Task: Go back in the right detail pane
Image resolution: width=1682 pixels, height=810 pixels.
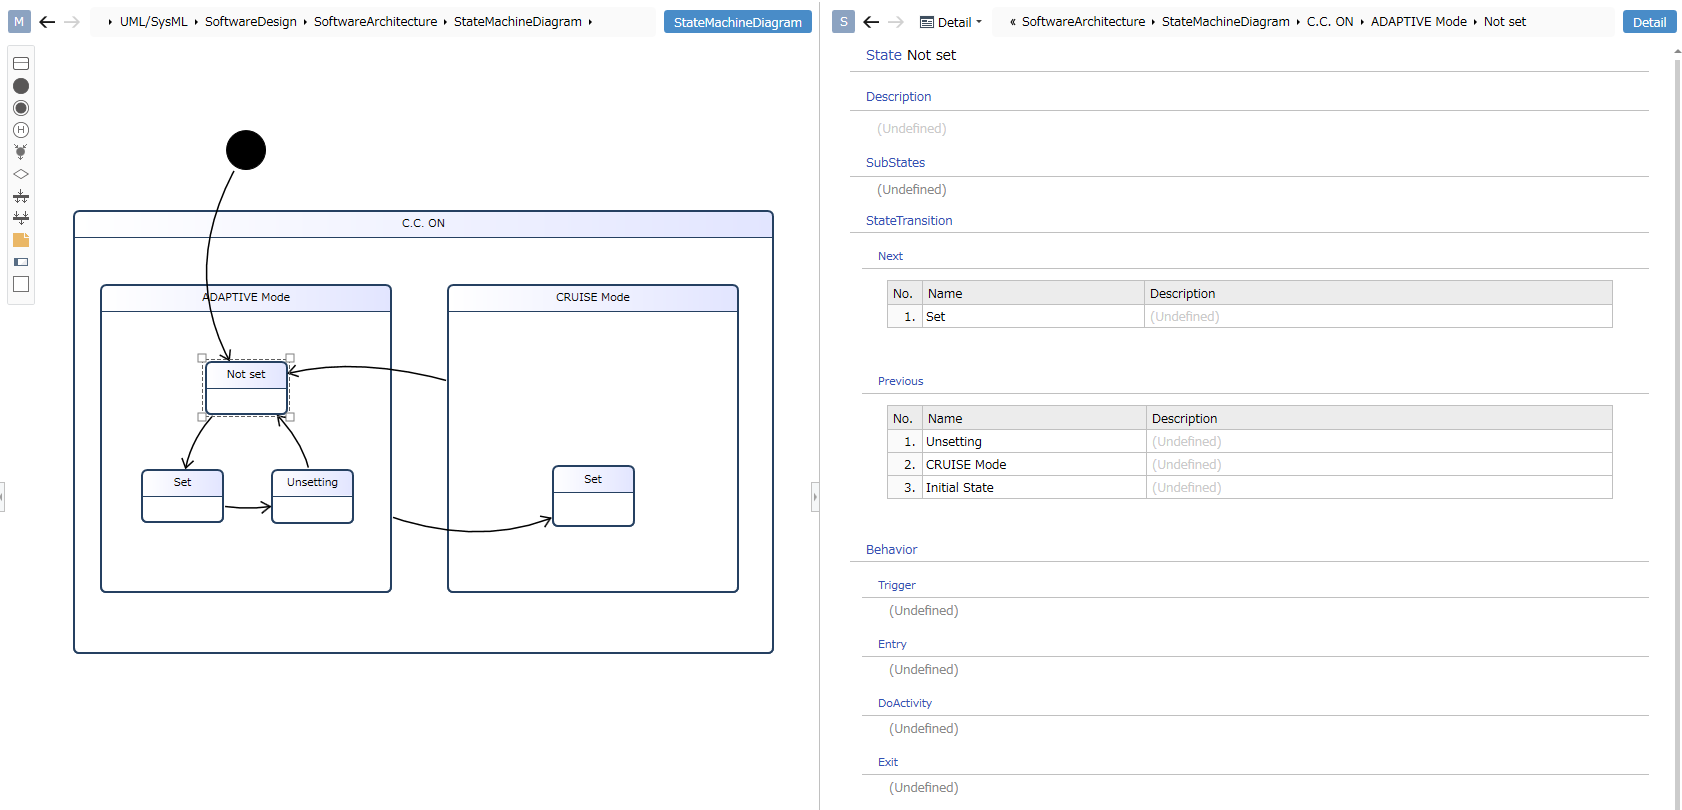Action: (871, 21)
